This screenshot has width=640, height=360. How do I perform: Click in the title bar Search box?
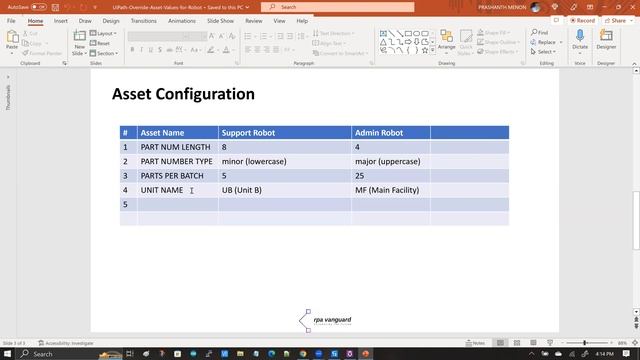338,7
